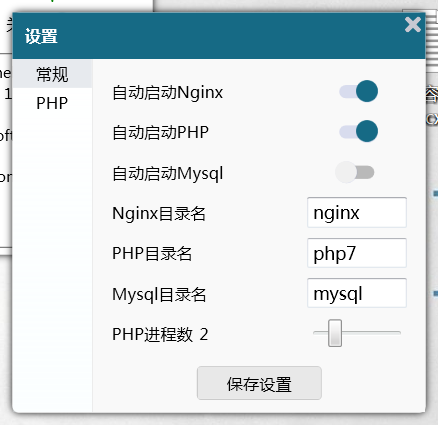438x425 pixels.
Task: Save settings with the 保存设置 button
Action: coord(259,383)
